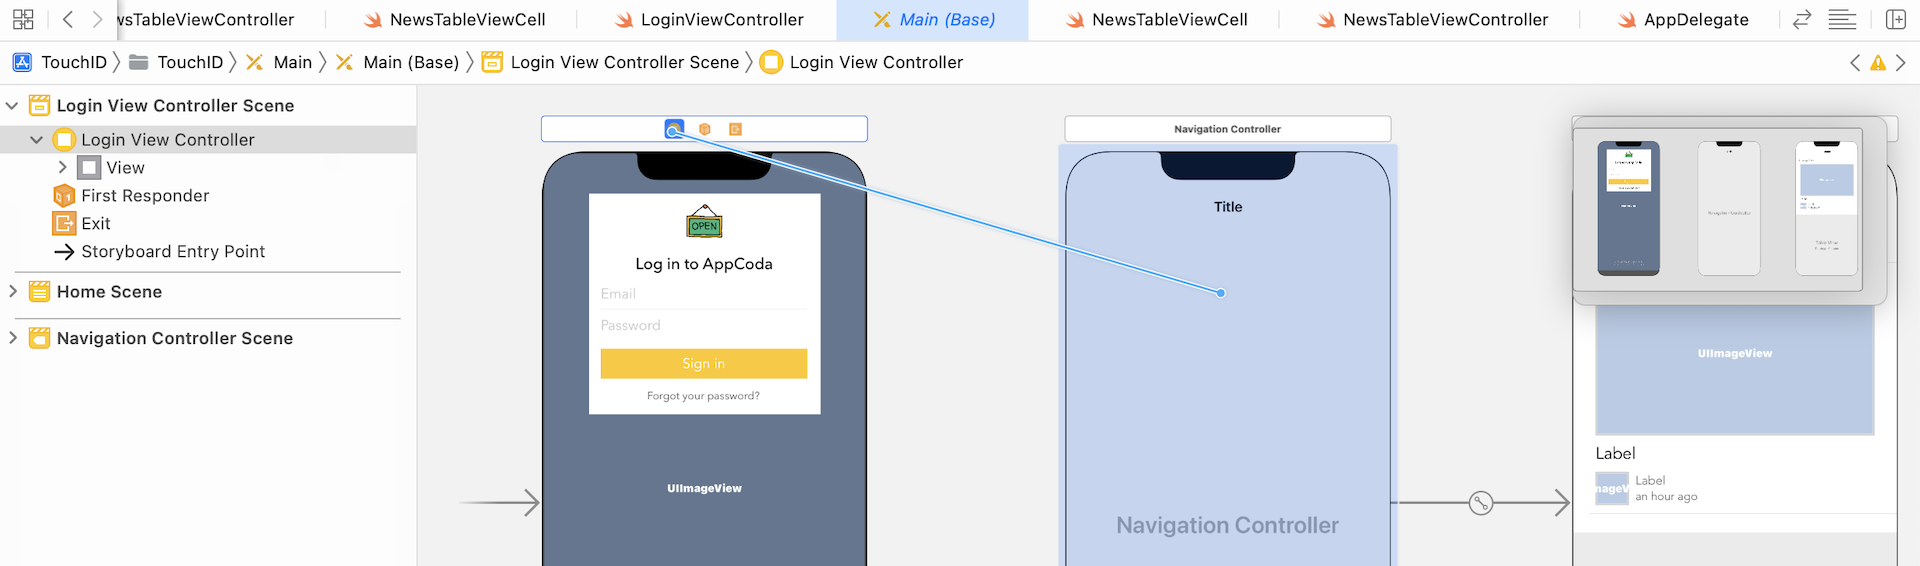Viewport: 1920px width, 566px height.
Task: Expand the Navigation Controller Scene group
Action: click(x=13, y=338)
